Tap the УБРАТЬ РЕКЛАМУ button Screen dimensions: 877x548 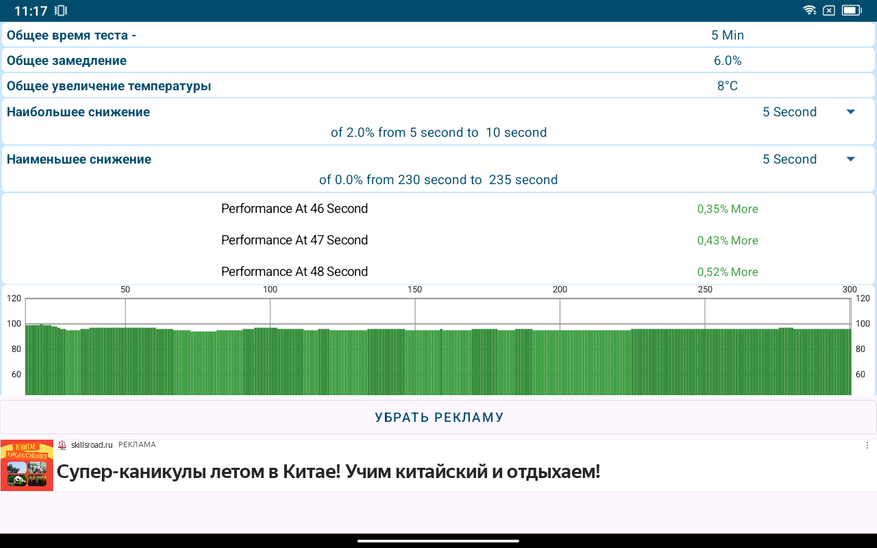tap(438, 417)
